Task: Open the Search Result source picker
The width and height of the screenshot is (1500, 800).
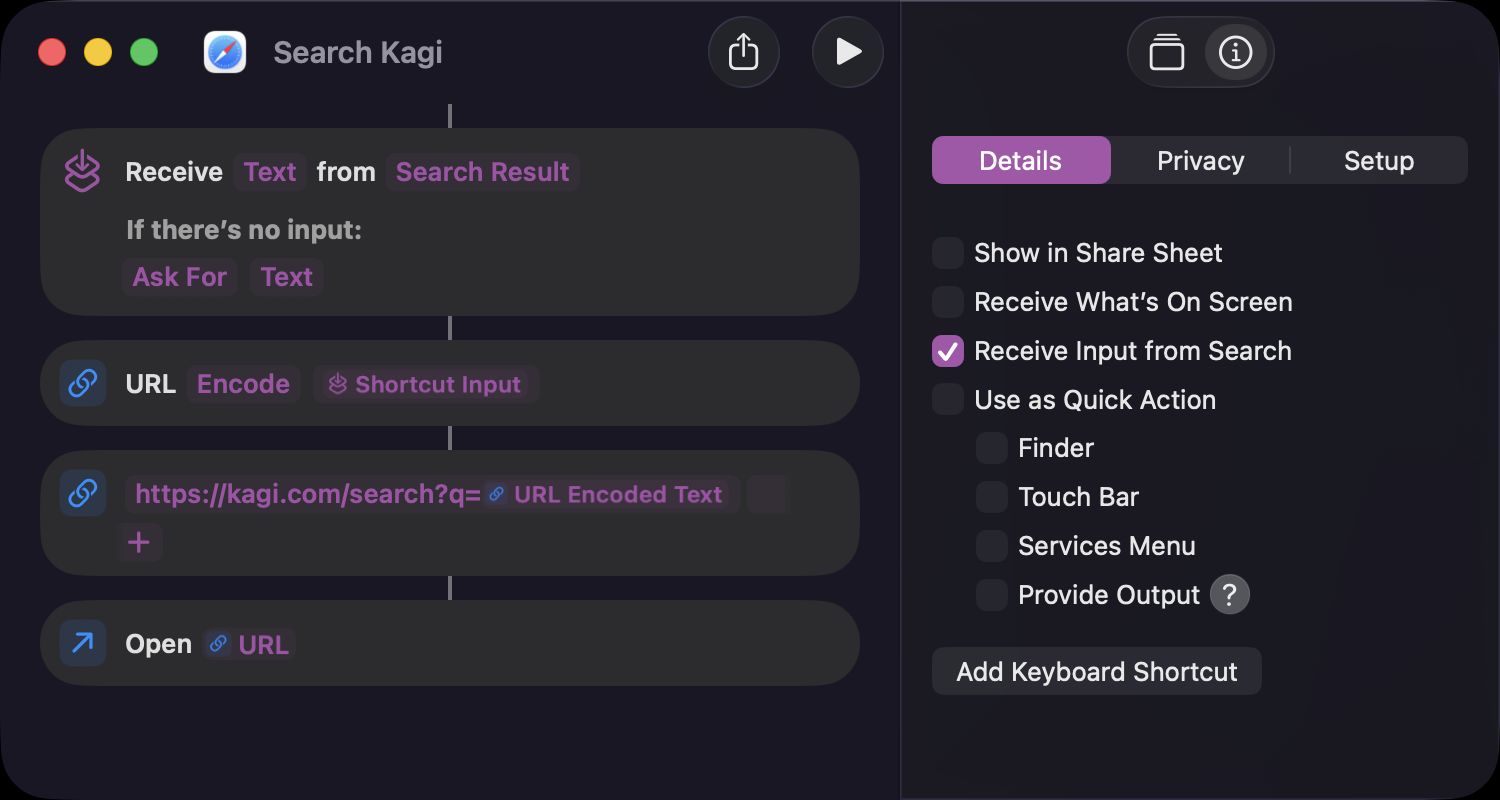Action: click(483, 171)
